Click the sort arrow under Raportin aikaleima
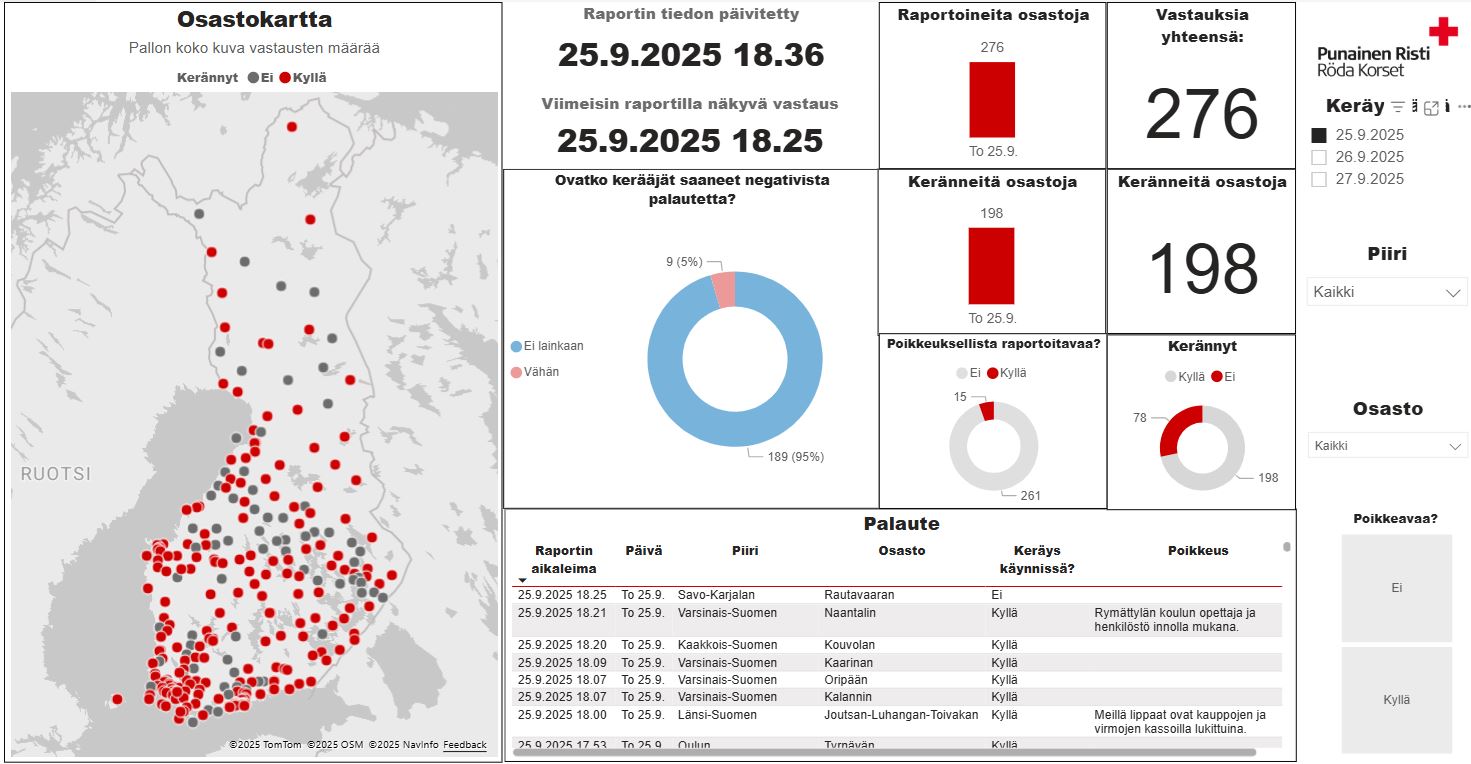 pyautogui.click(x=522, y=581)
